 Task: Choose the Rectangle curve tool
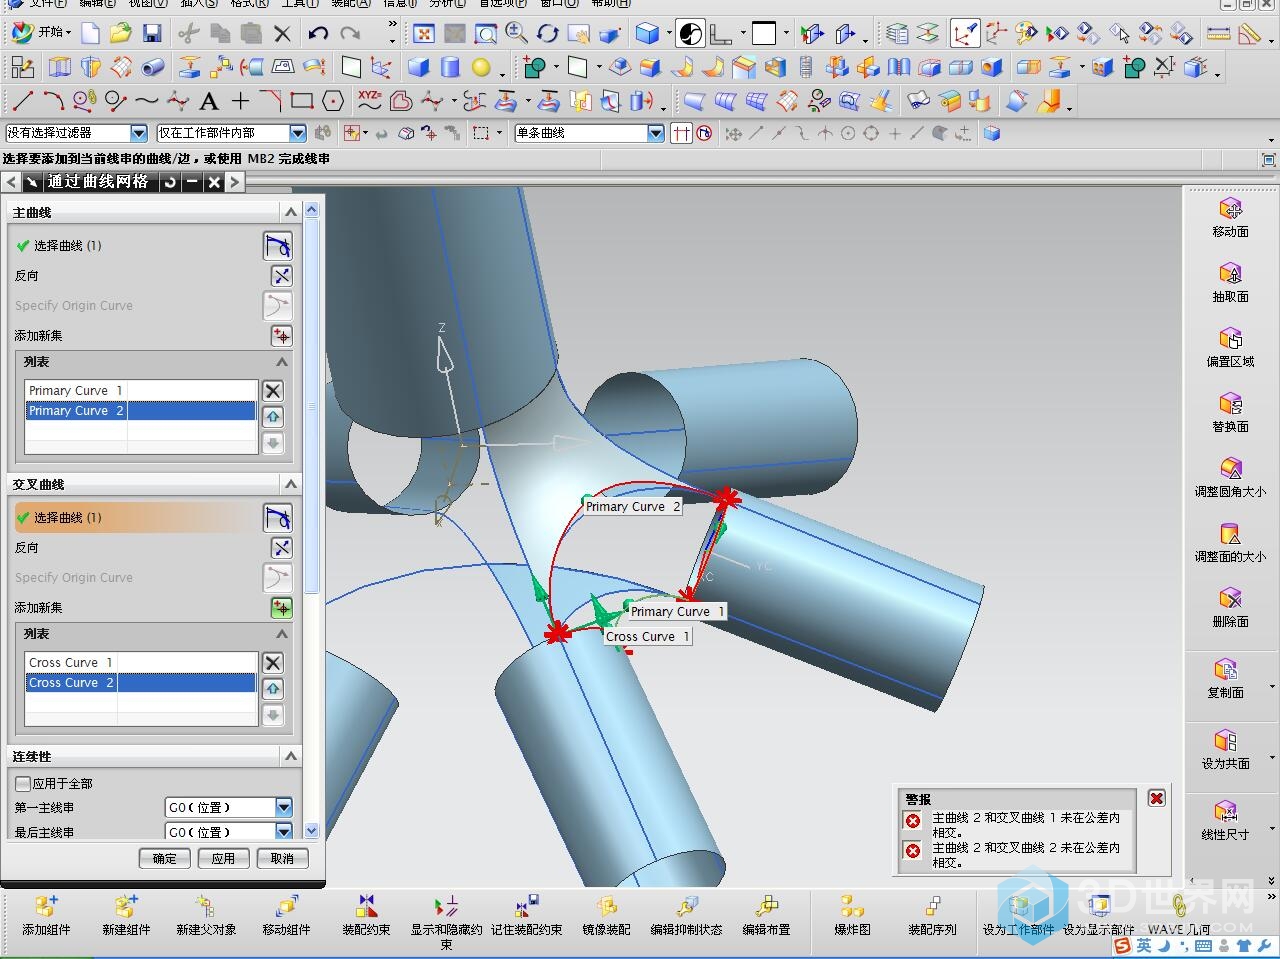(302, 101)
